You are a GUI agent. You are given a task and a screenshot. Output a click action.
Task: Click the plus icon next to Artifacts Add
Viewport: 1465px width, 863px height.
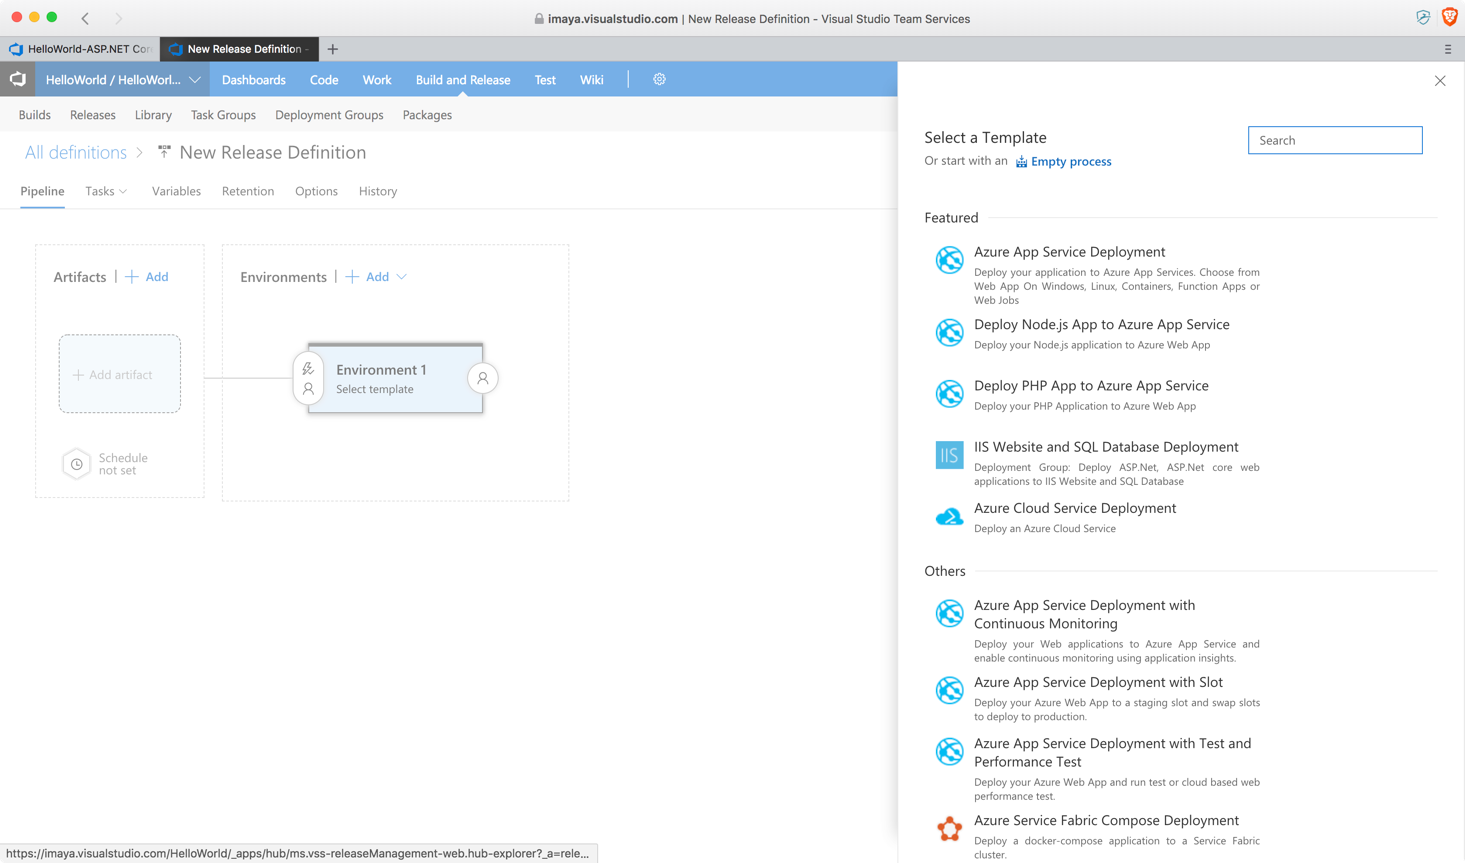coord(132,277)
